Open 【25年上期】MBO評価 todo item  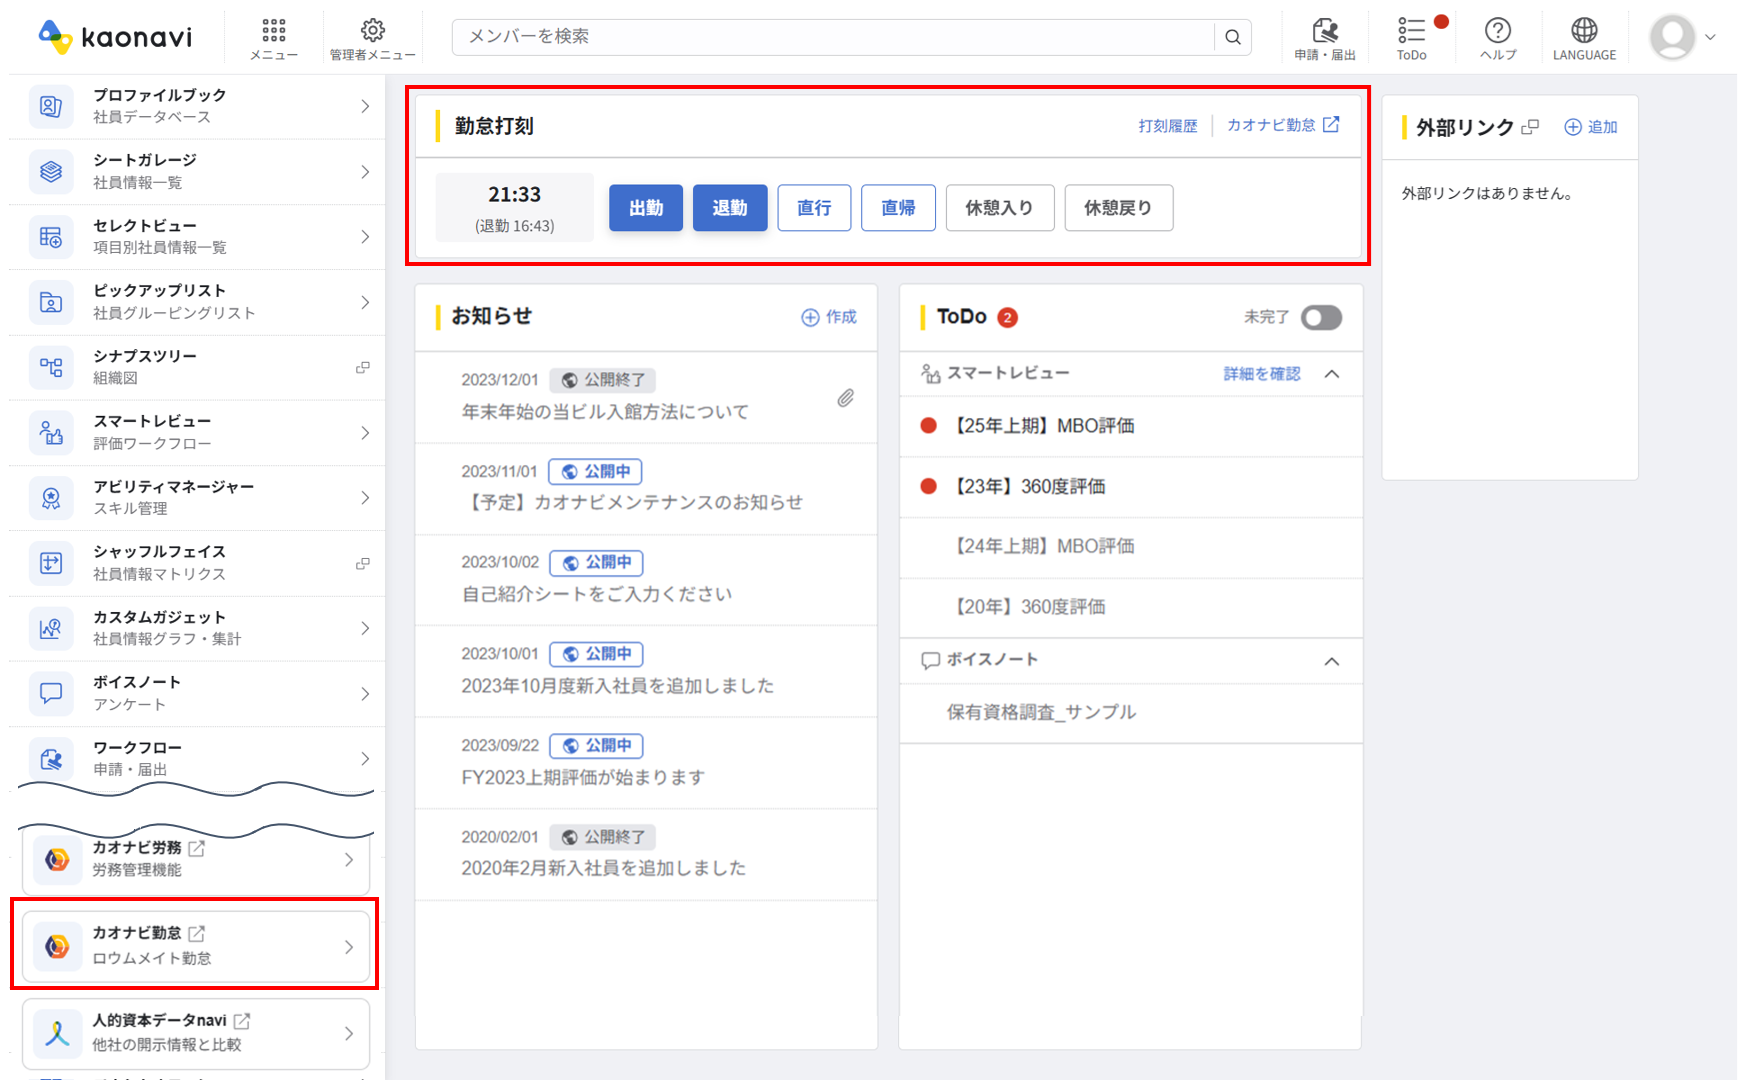tap(1045, 426)
